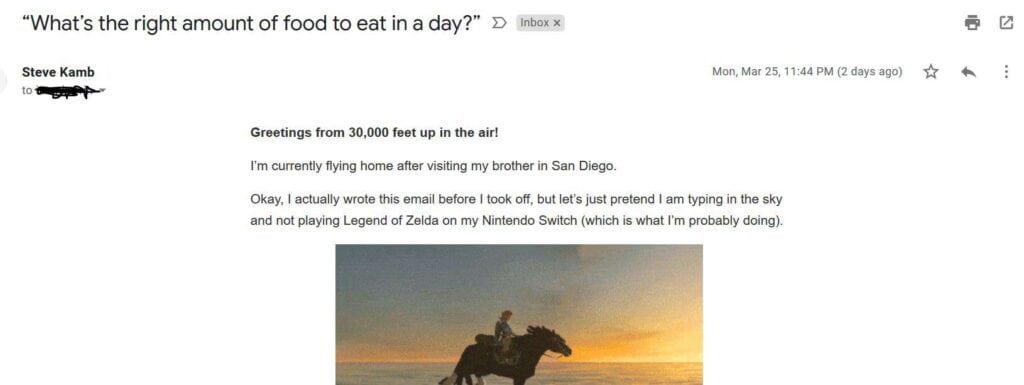Open the Zelda horse rider image
Image resolution: width=1024 pixels, height=385 pixels.
519,315
